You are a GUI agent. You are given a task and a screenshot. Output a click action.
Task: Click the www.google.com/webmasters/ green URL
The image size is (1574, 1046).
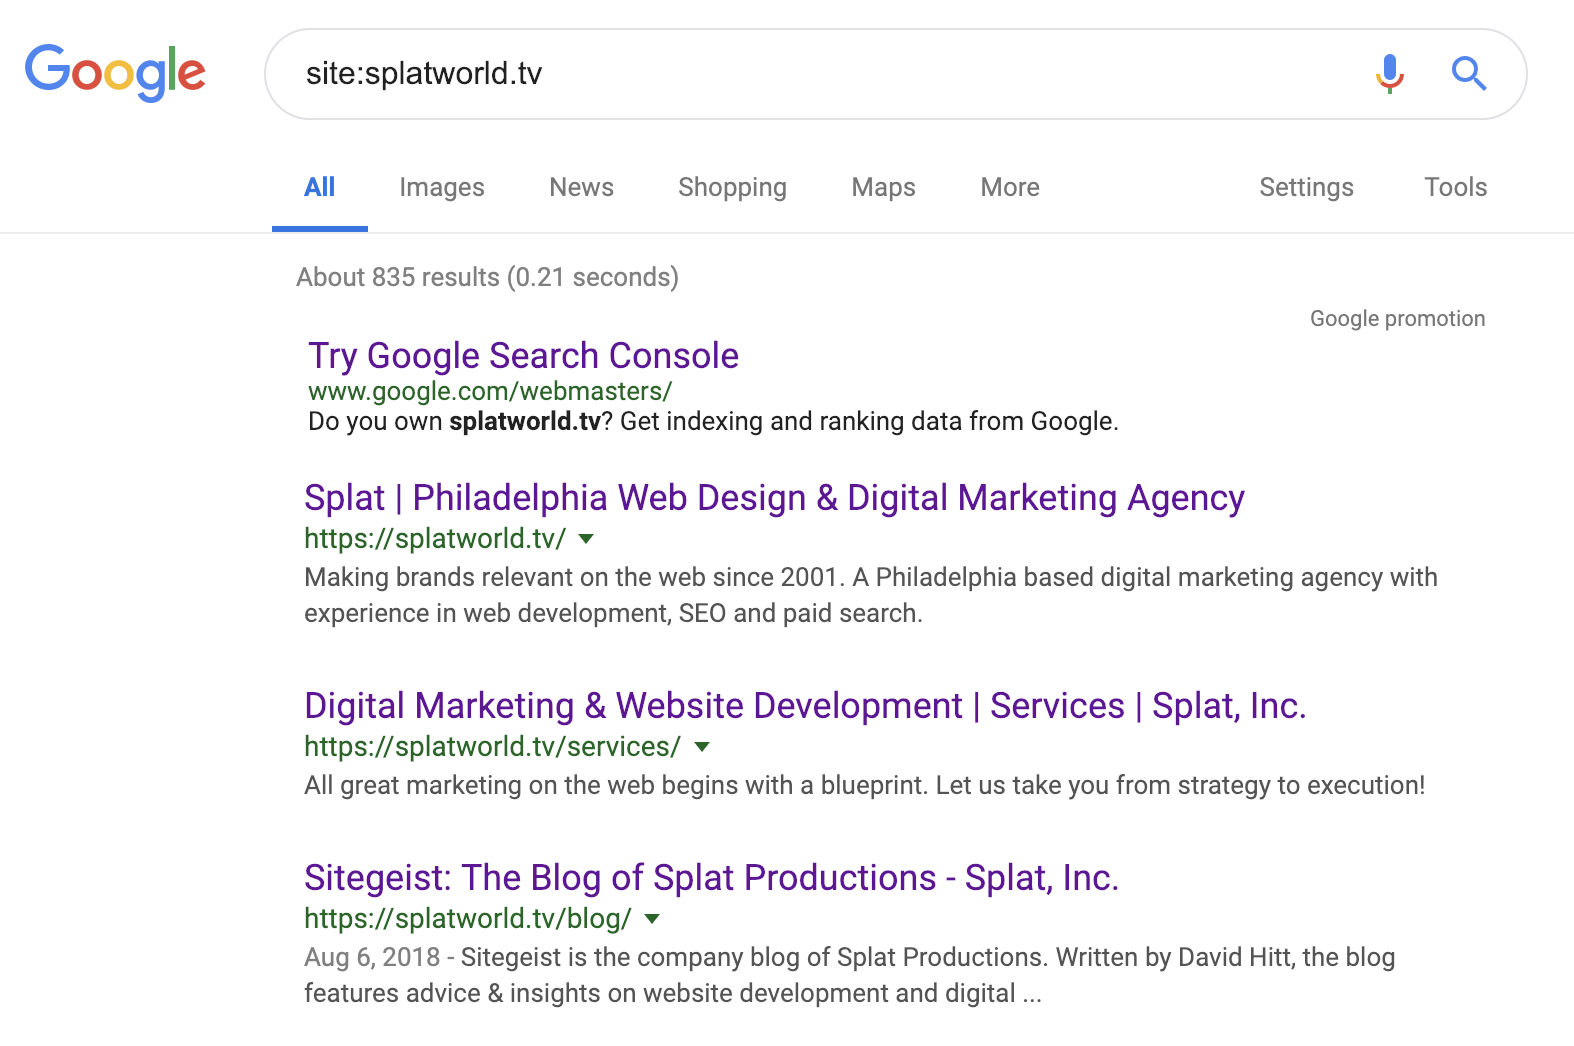tap(489, 391)
